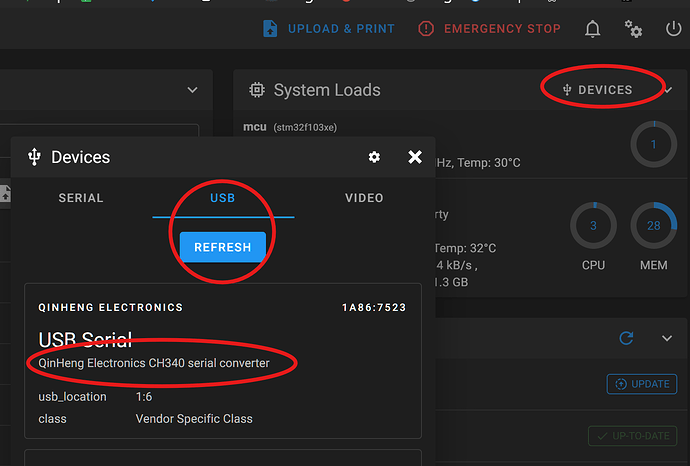The image size is (690, 466).
Task: Close the Devices dialog
Action: pos(415,157)
